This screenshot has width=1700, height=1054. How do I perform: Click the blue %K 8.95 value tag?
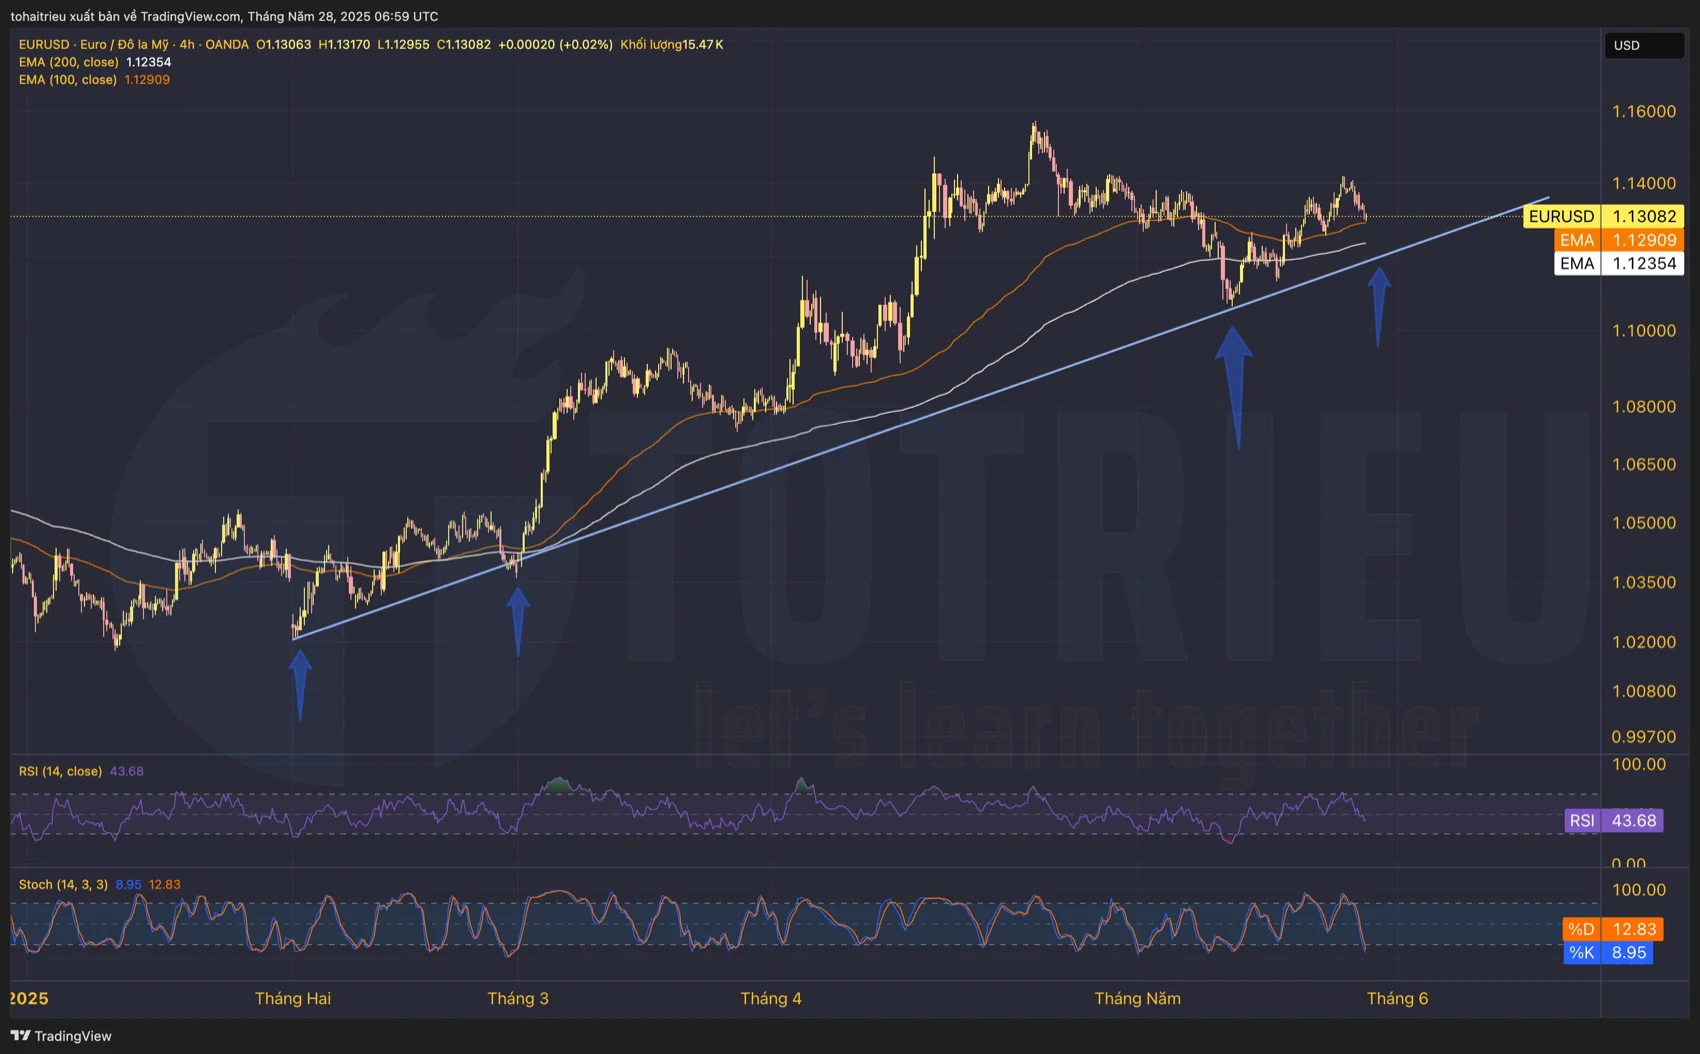(1608, 953)
